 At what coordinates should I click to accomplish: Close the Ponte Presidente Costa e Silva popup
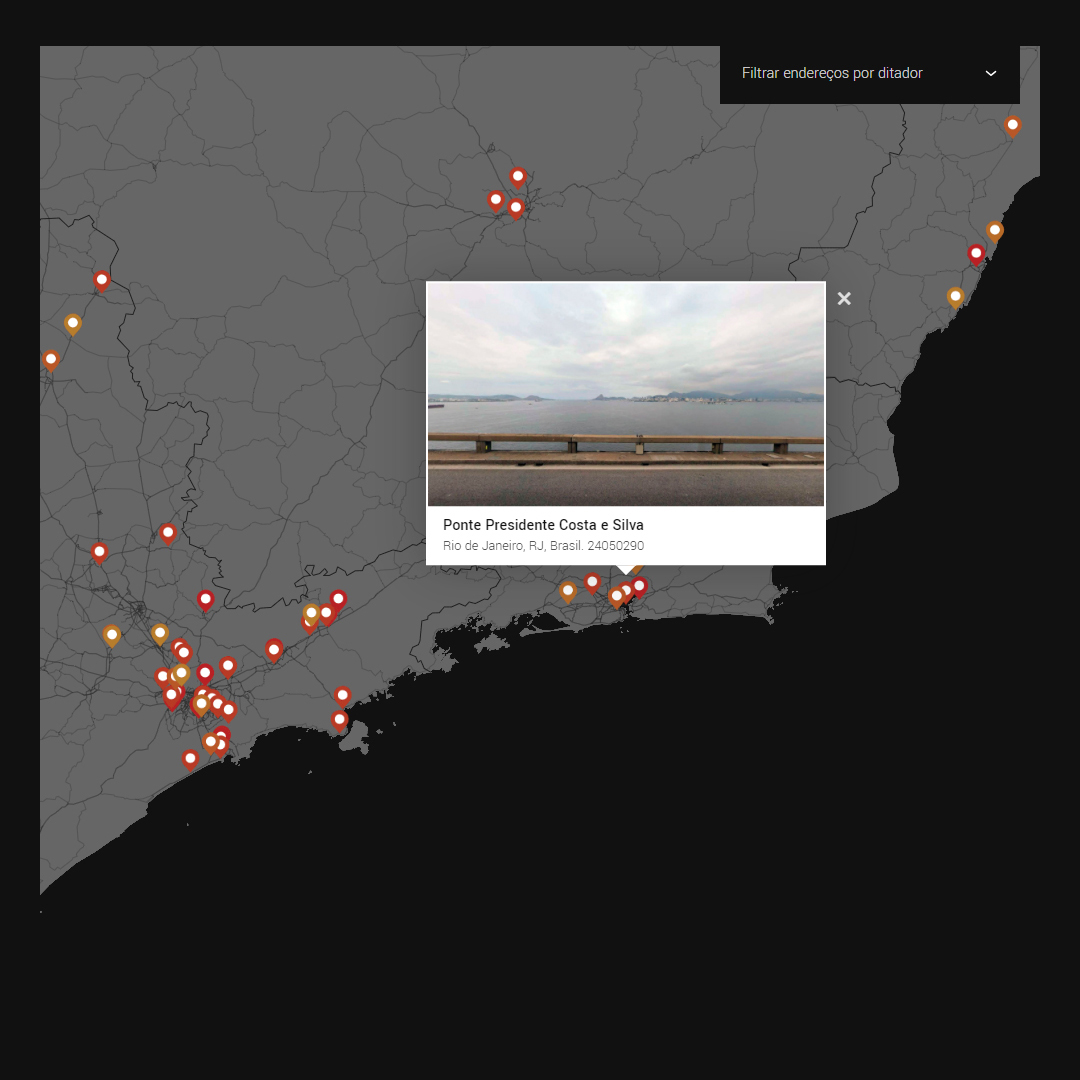click(844, 298)
